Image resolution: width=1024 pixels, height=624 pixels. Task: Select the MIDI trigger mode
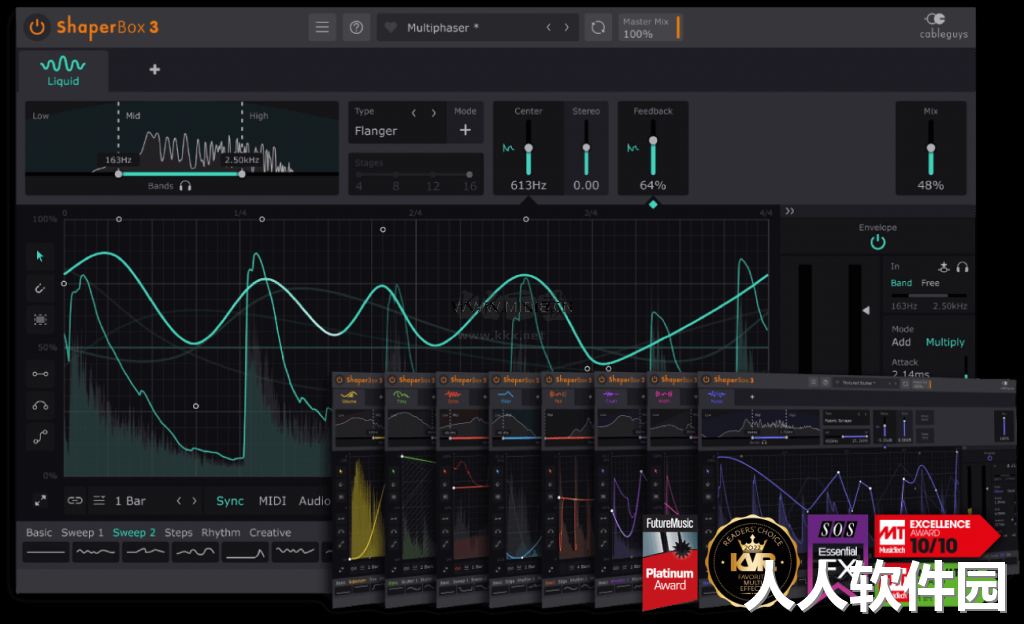[272, 501]
